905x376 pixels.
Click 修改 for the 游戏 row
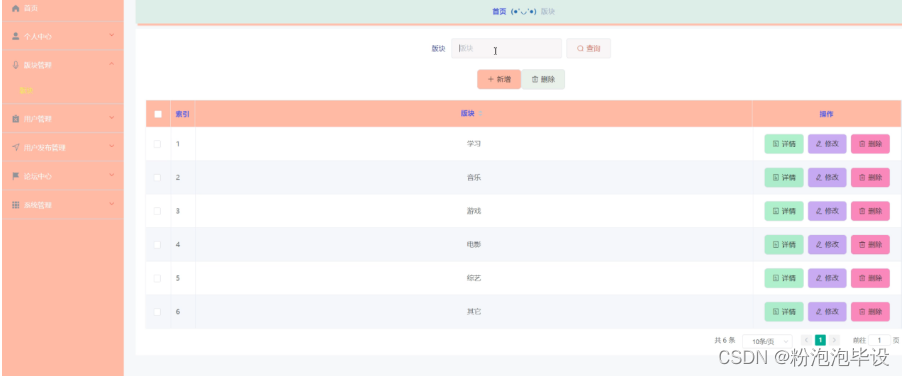pyautogui.click(x=827, y=211)
